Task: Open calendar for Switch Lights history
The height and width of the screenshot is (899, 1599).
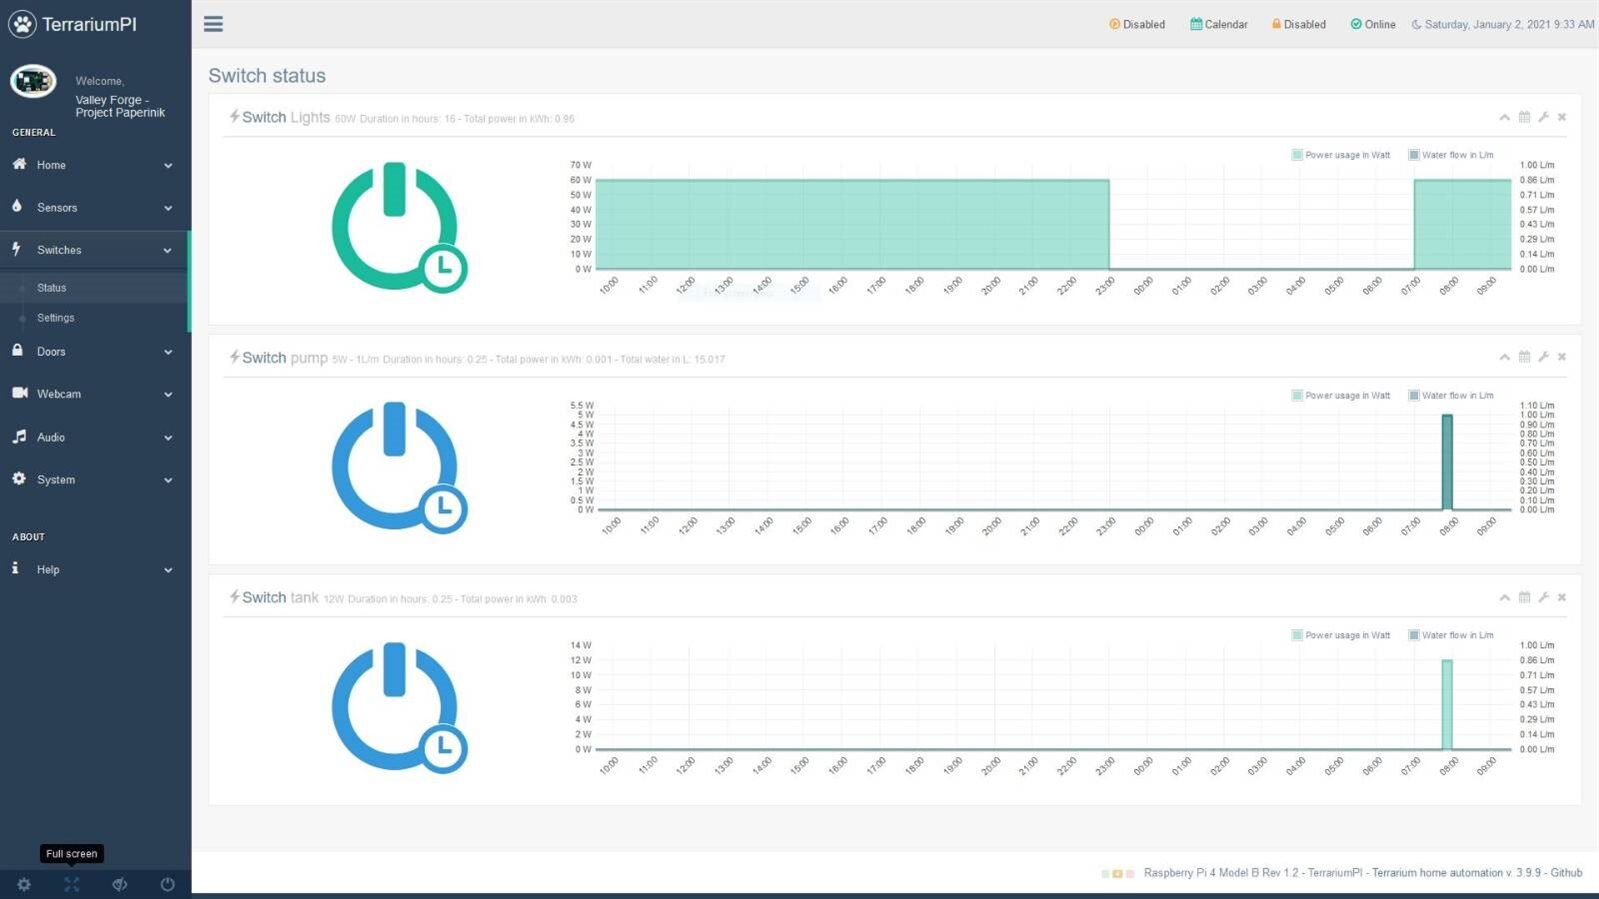Action: pos(1524,117)
